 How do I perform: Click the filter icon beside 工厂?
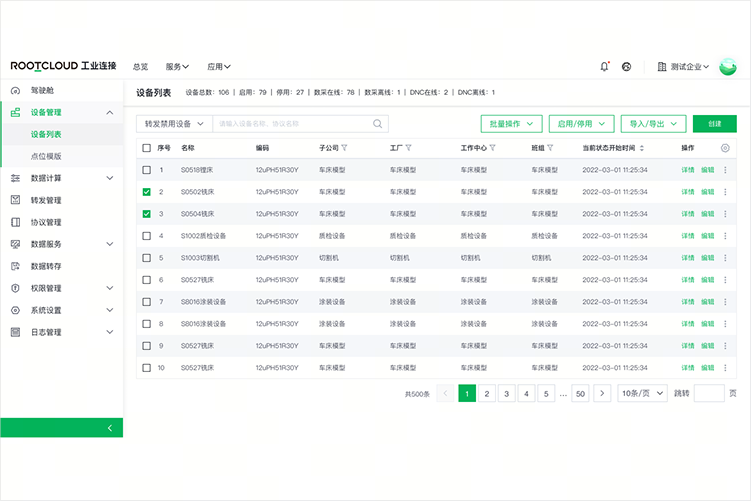point(408,148)
